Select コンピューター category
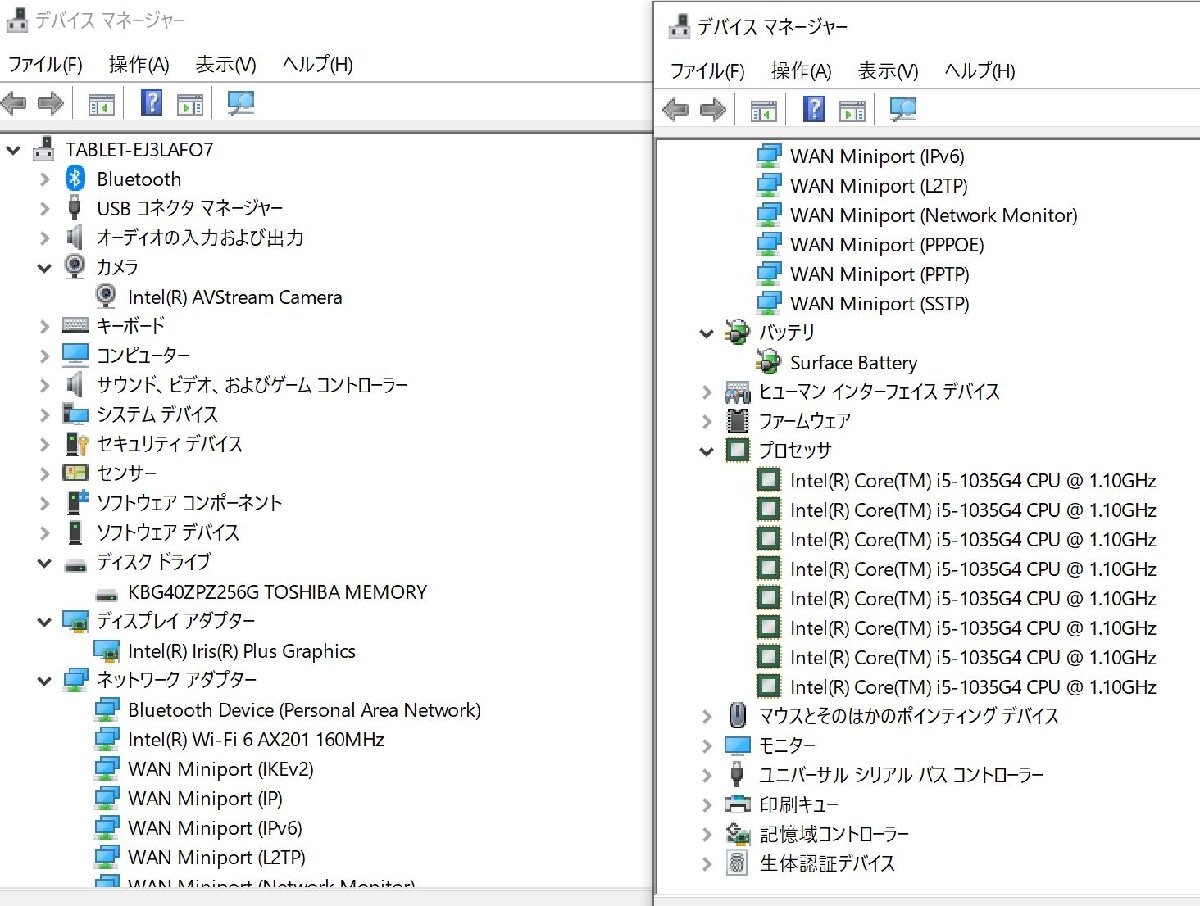 [142, 356]
